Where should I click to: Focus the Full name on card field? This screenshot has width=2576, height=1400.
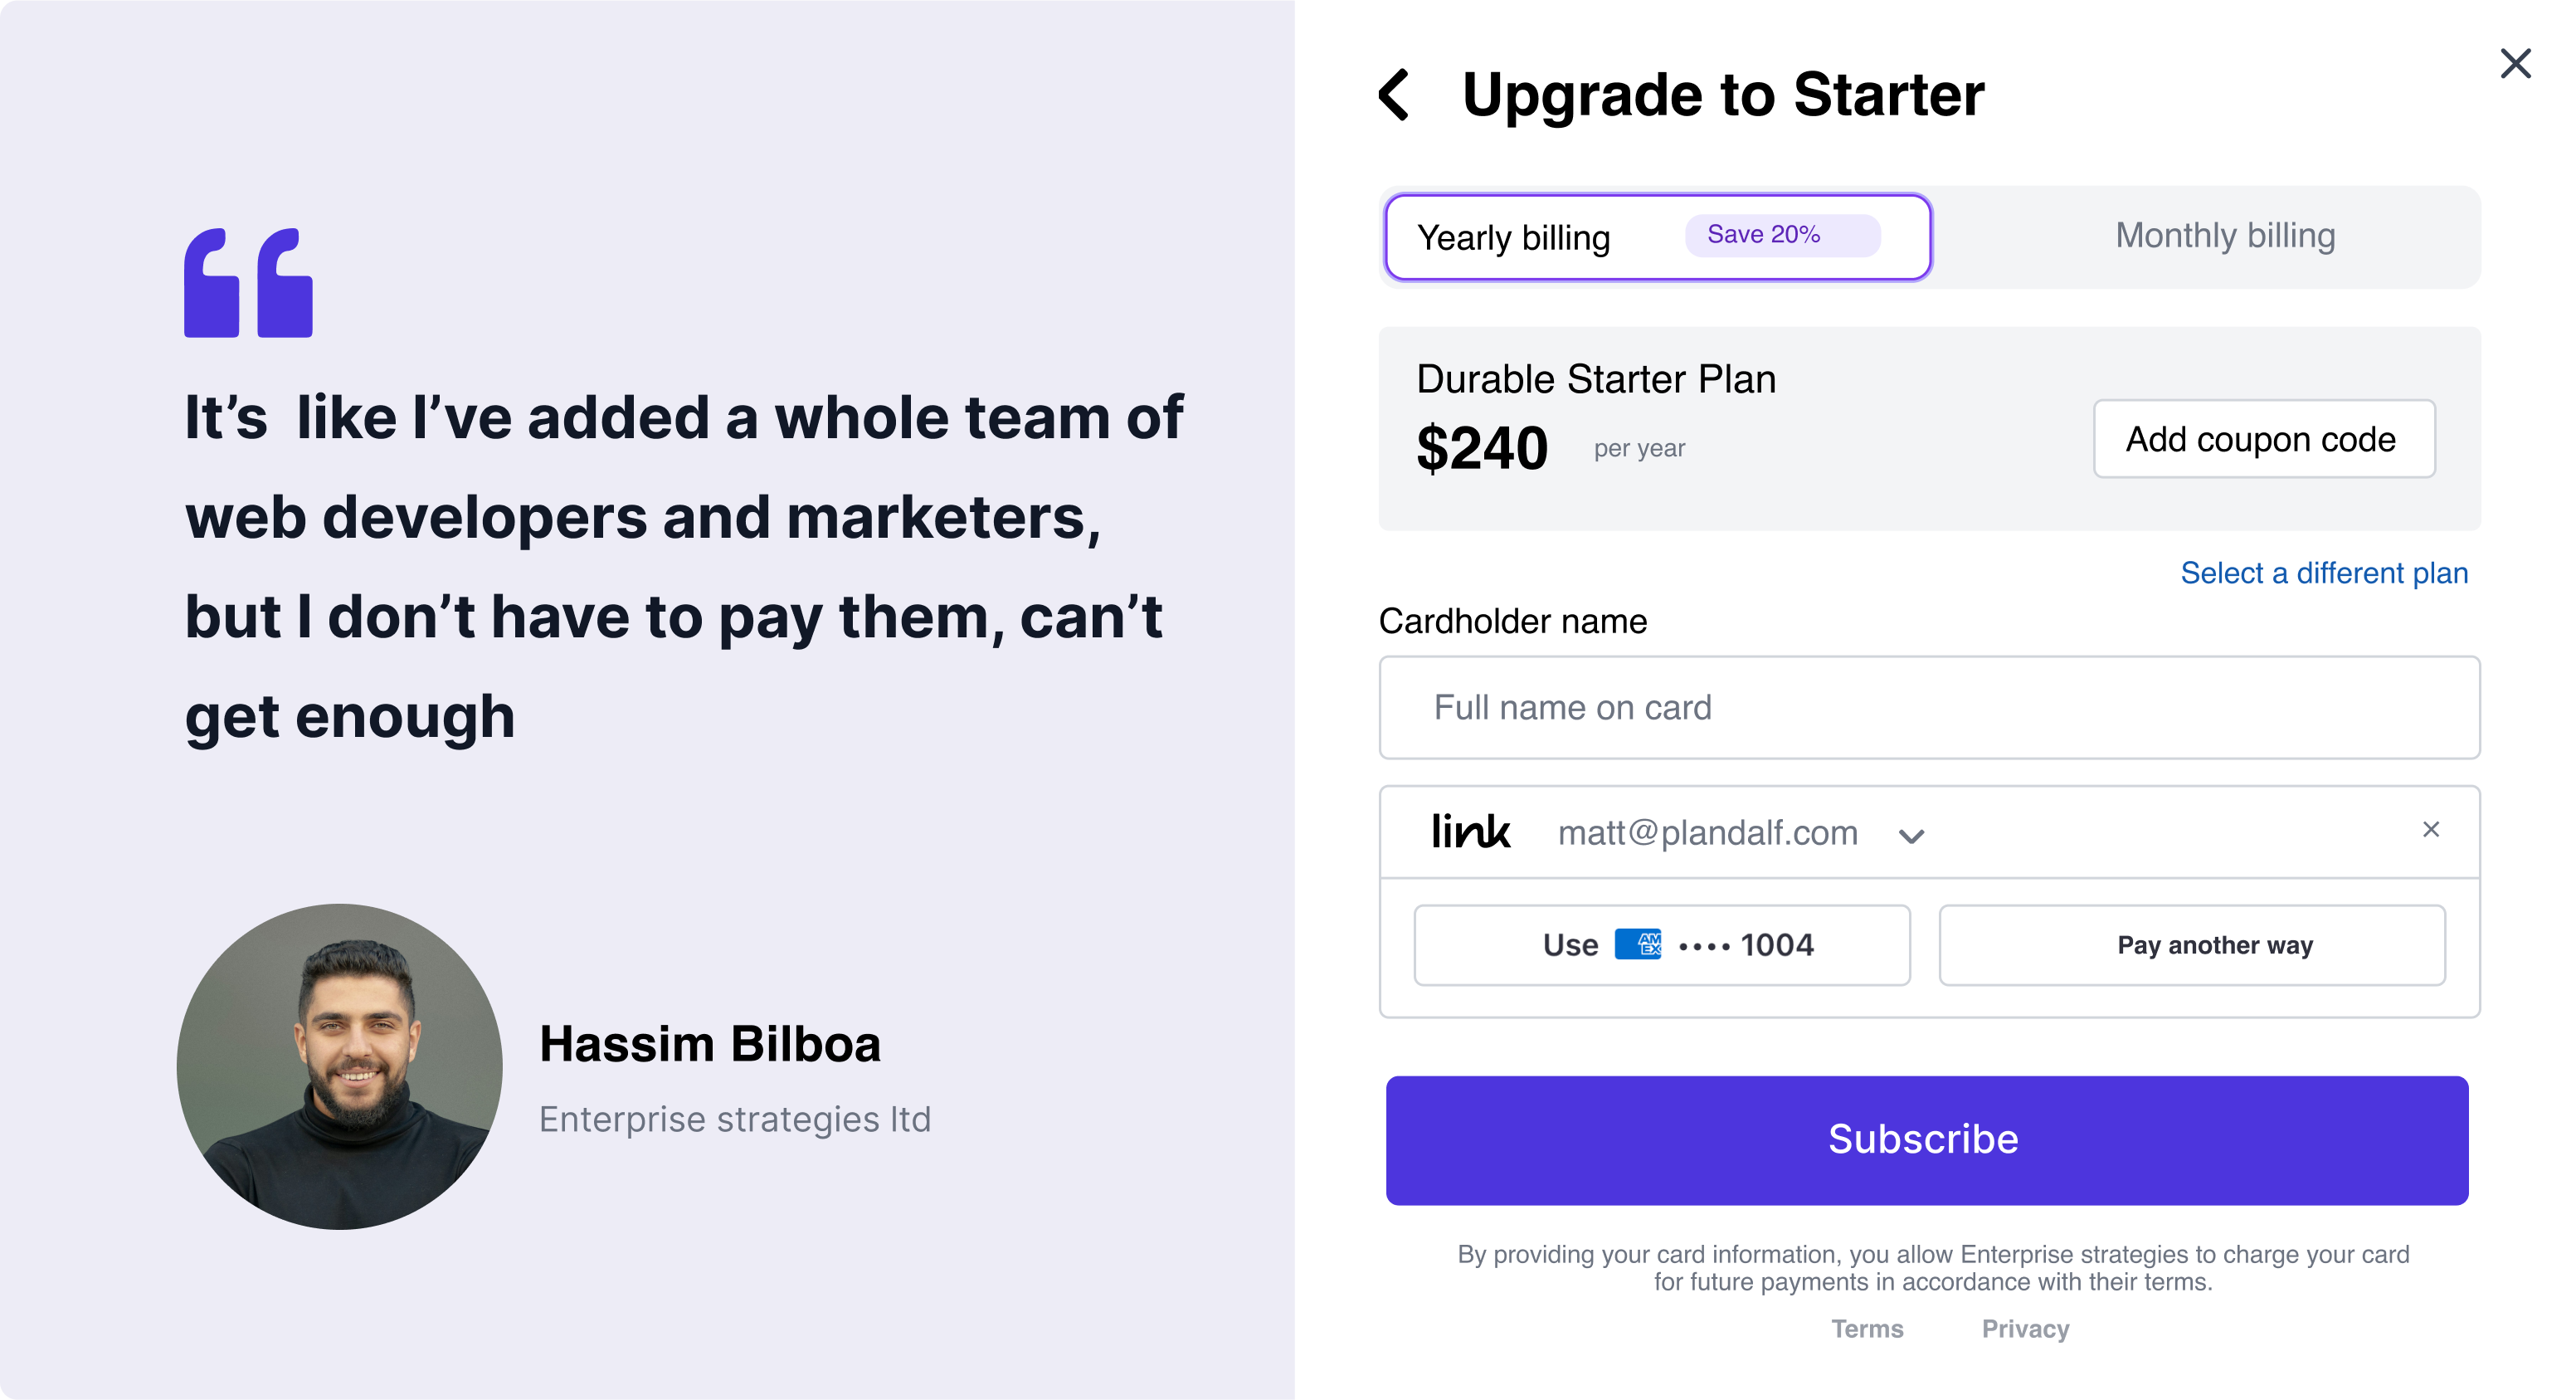(x=1929, y=708)
